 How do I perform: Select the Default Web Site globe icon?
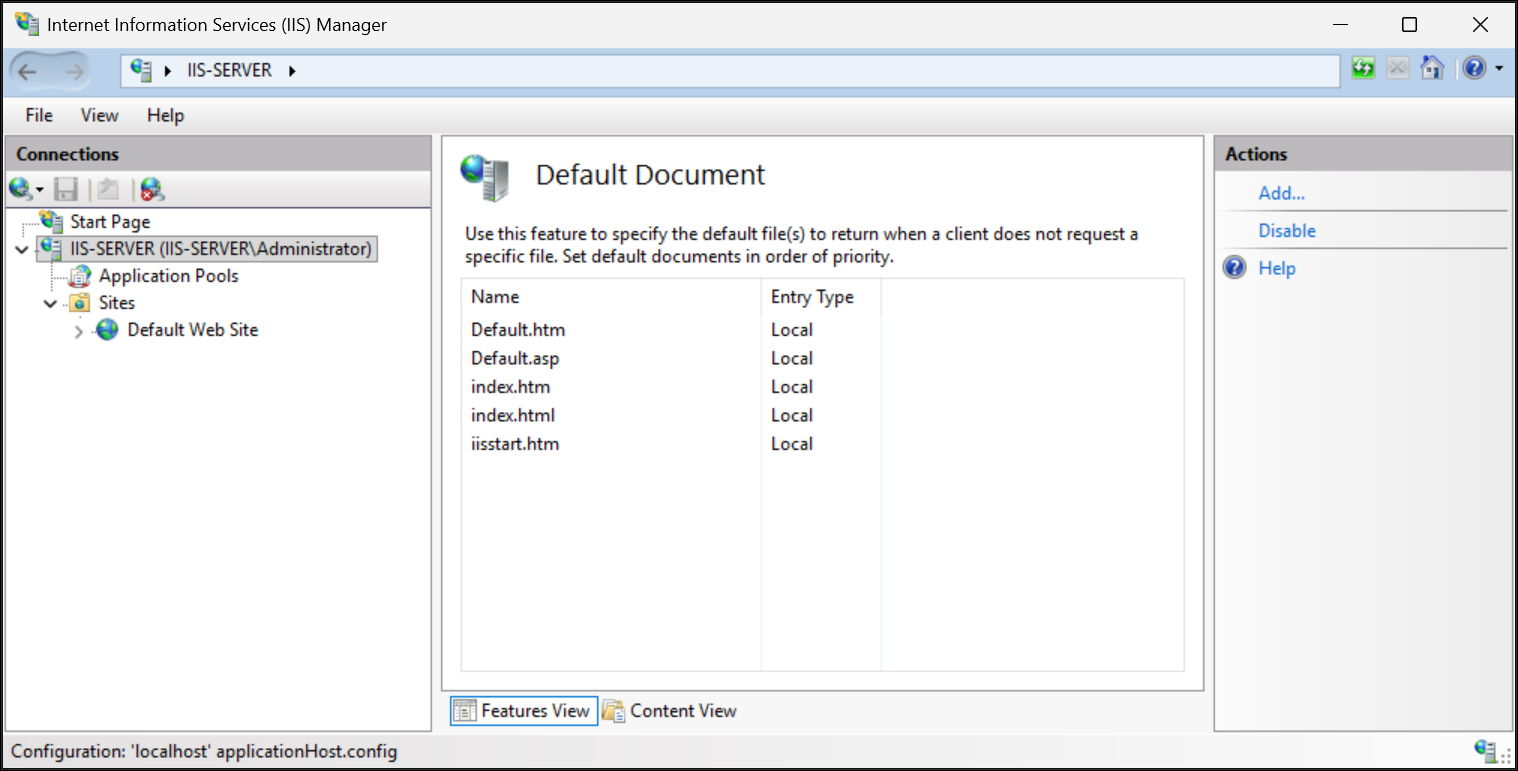pos(108,330)
